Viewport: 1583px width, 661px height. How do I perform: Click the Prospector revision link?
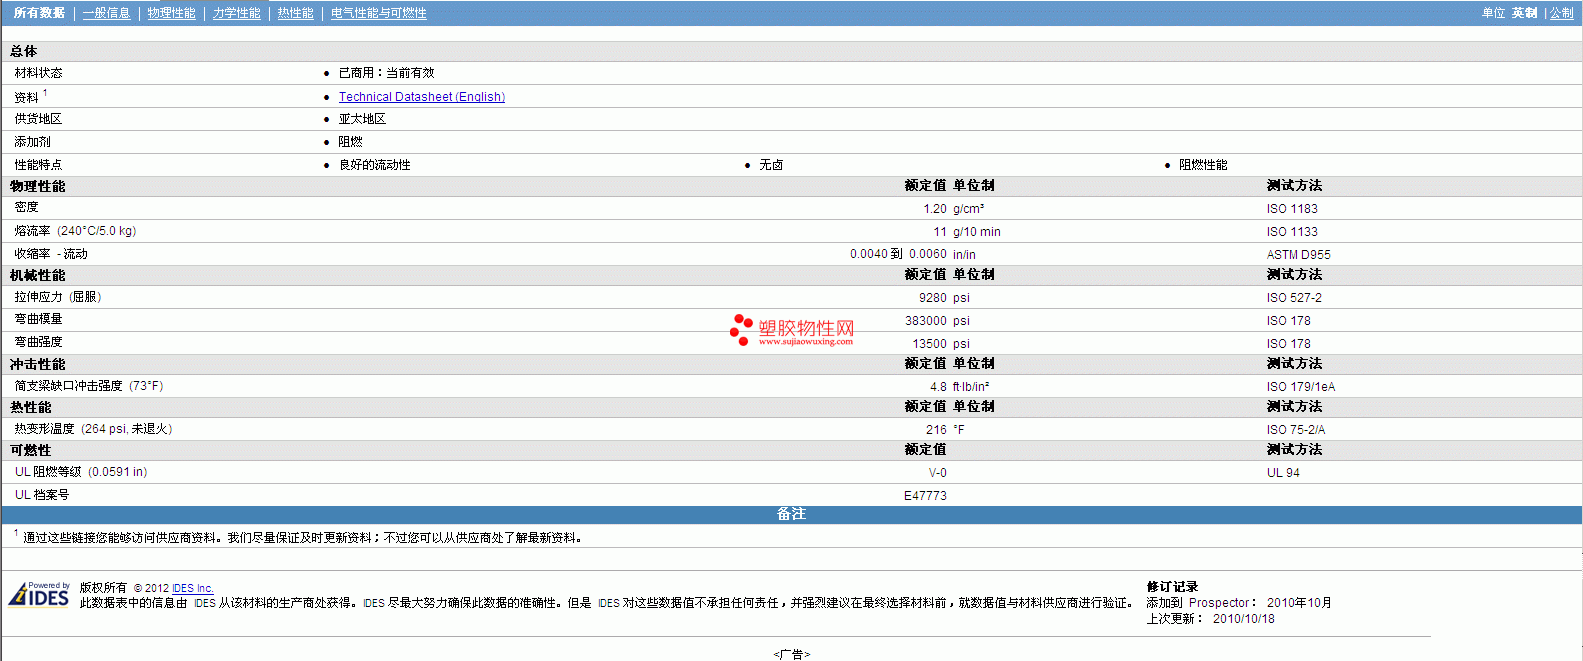click(1218, 603)
